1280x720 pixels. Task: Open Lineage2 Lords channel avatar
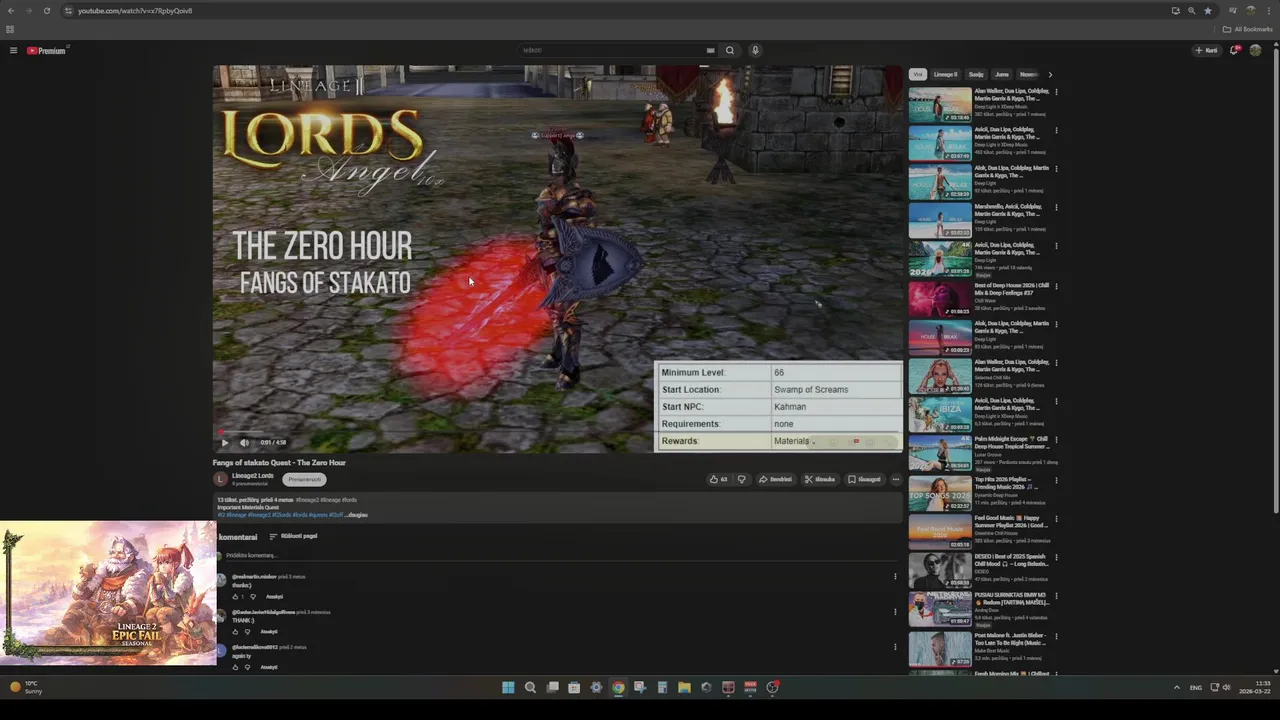click(x=221, y=479)
